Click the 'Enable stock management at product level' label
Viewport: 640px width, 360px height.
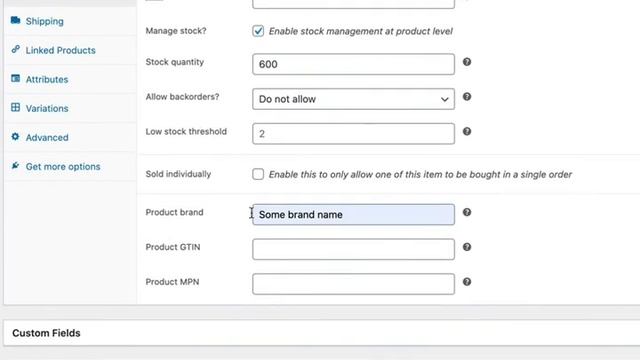tap(360, 31)
